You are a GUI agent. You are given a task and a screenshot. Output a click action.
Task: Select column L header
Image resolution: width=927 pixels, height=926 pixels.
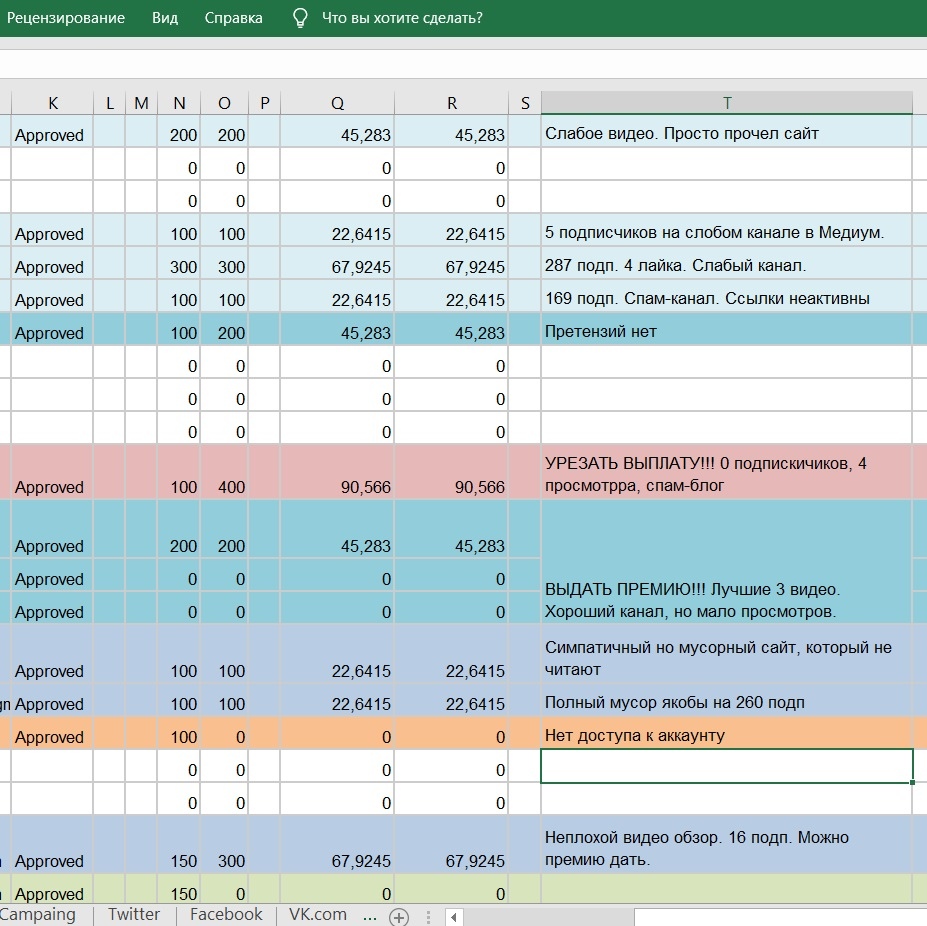[x=109, y=103]
